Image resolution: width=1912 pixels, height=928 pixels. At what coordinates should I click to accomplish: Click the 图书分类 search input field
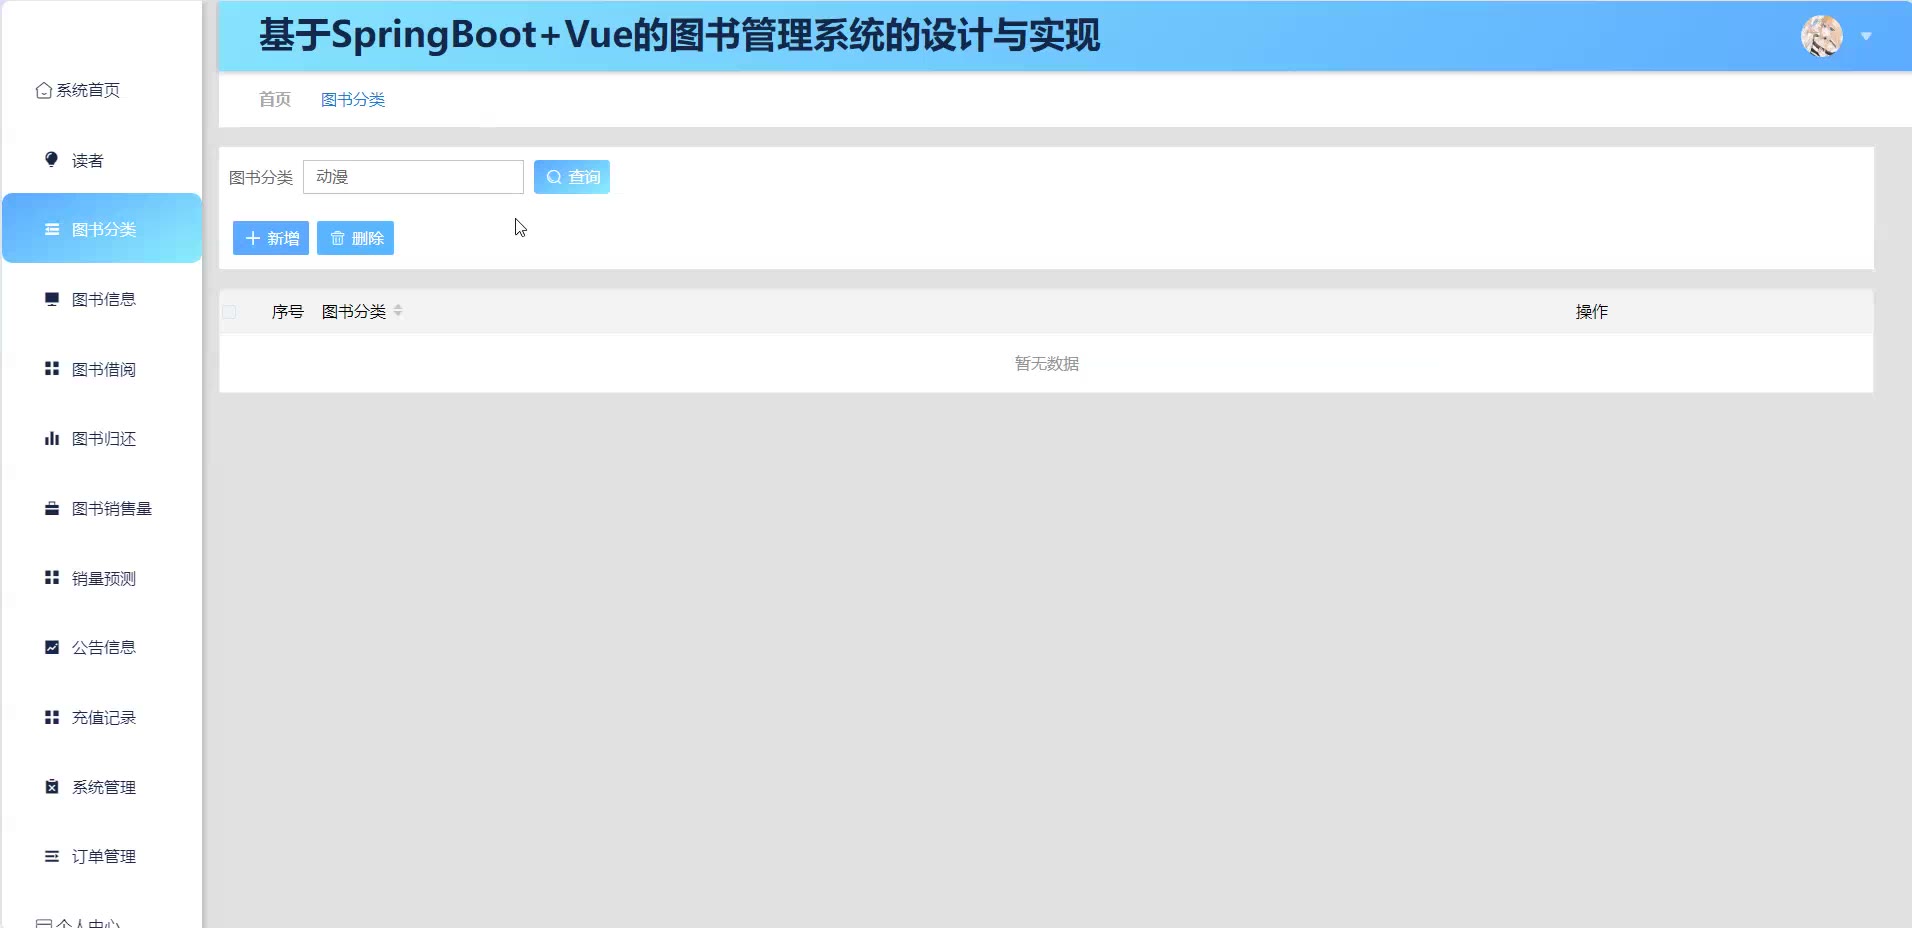[x=413, y=177]
